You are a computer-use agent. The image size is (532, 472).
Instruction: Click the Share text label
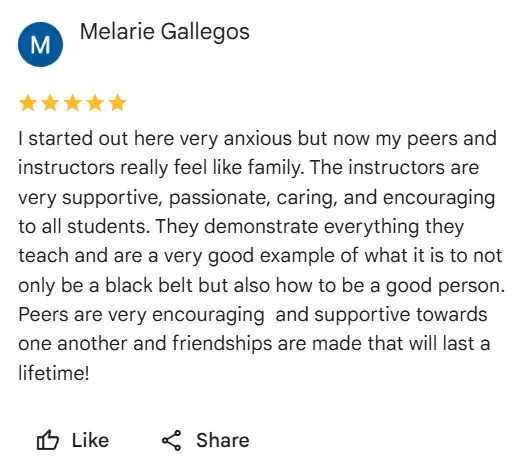click(223, 440)
